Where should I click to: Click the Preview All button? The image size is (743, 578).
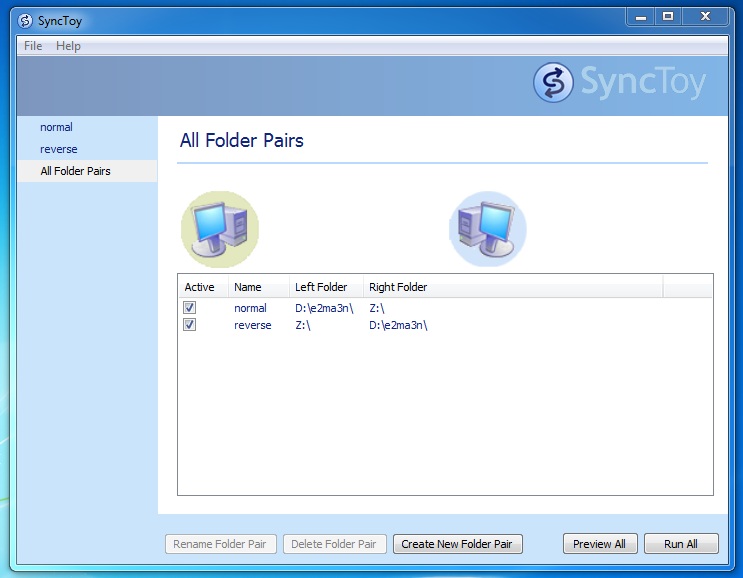tap(600, 544)
